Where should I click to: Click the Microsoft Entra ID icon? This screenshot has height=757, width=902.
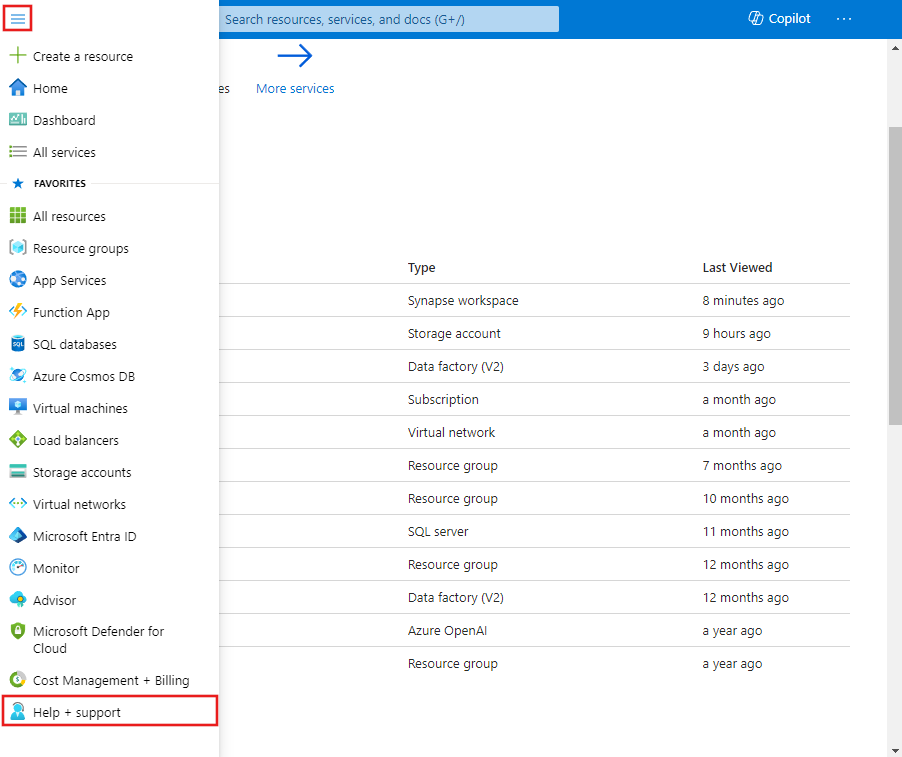click(18, 536)
